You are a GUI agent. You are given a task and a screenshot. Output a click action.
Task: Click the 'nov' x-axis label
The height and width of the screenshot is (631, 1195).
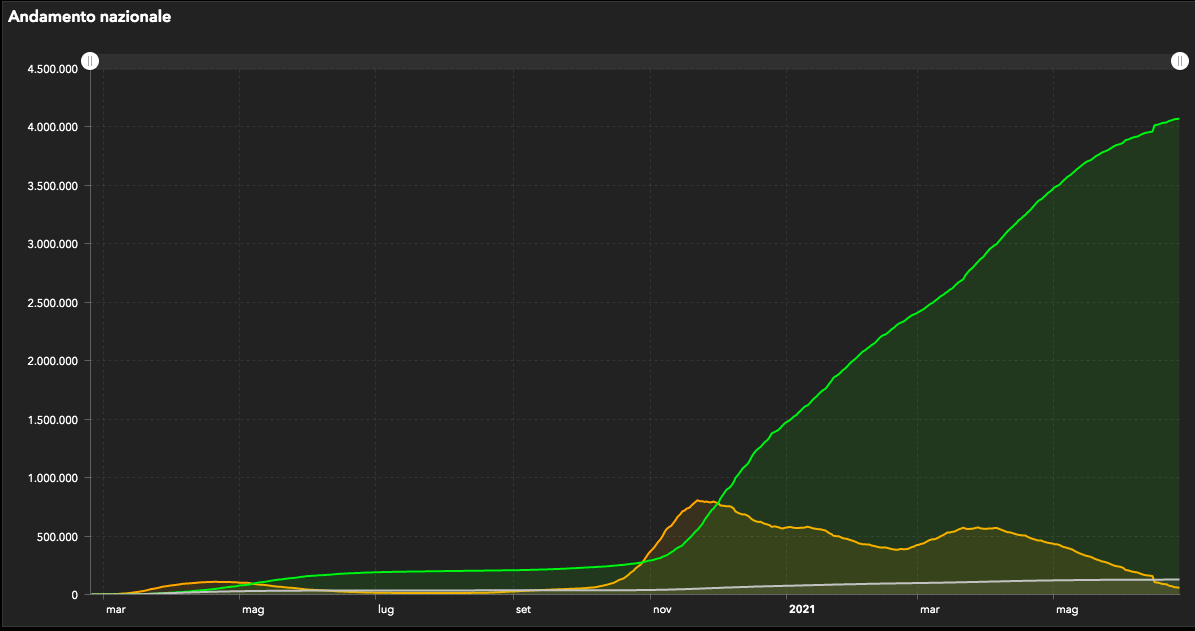(x=660, y=608)
